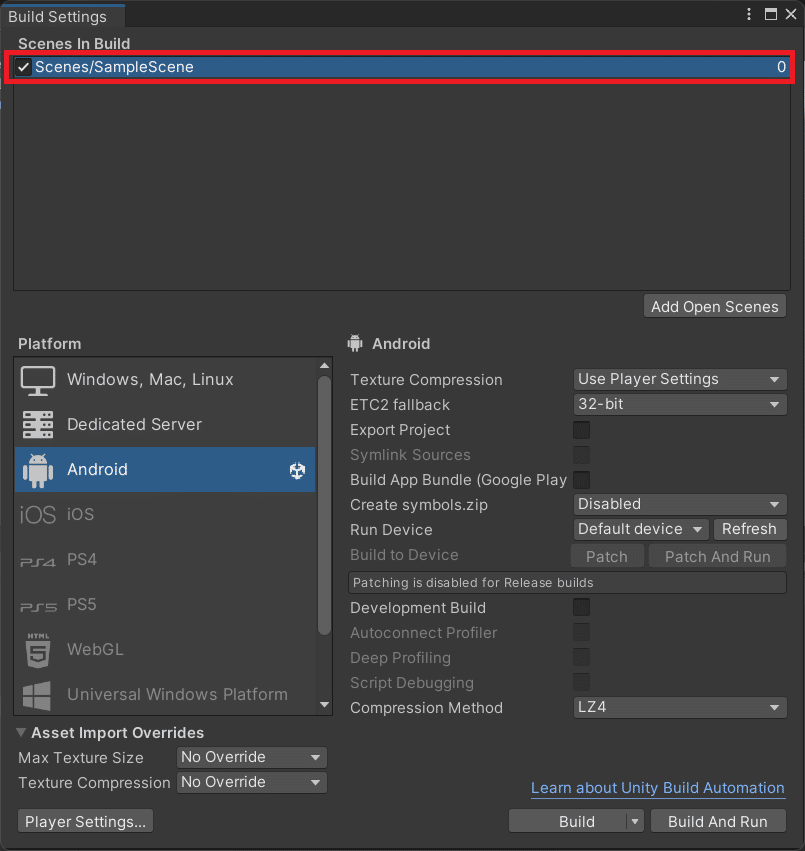Click the Build button
This screenshot has height=851, width=805.
pos(568,821)
